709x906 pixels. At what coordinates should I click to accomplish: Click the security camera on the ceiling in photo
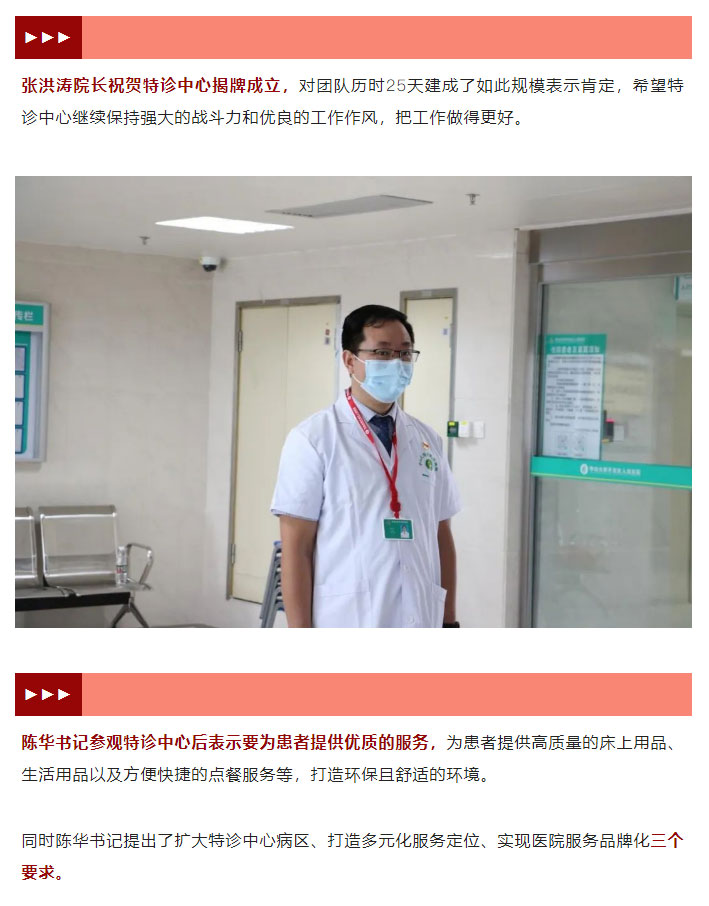point(210,263)
